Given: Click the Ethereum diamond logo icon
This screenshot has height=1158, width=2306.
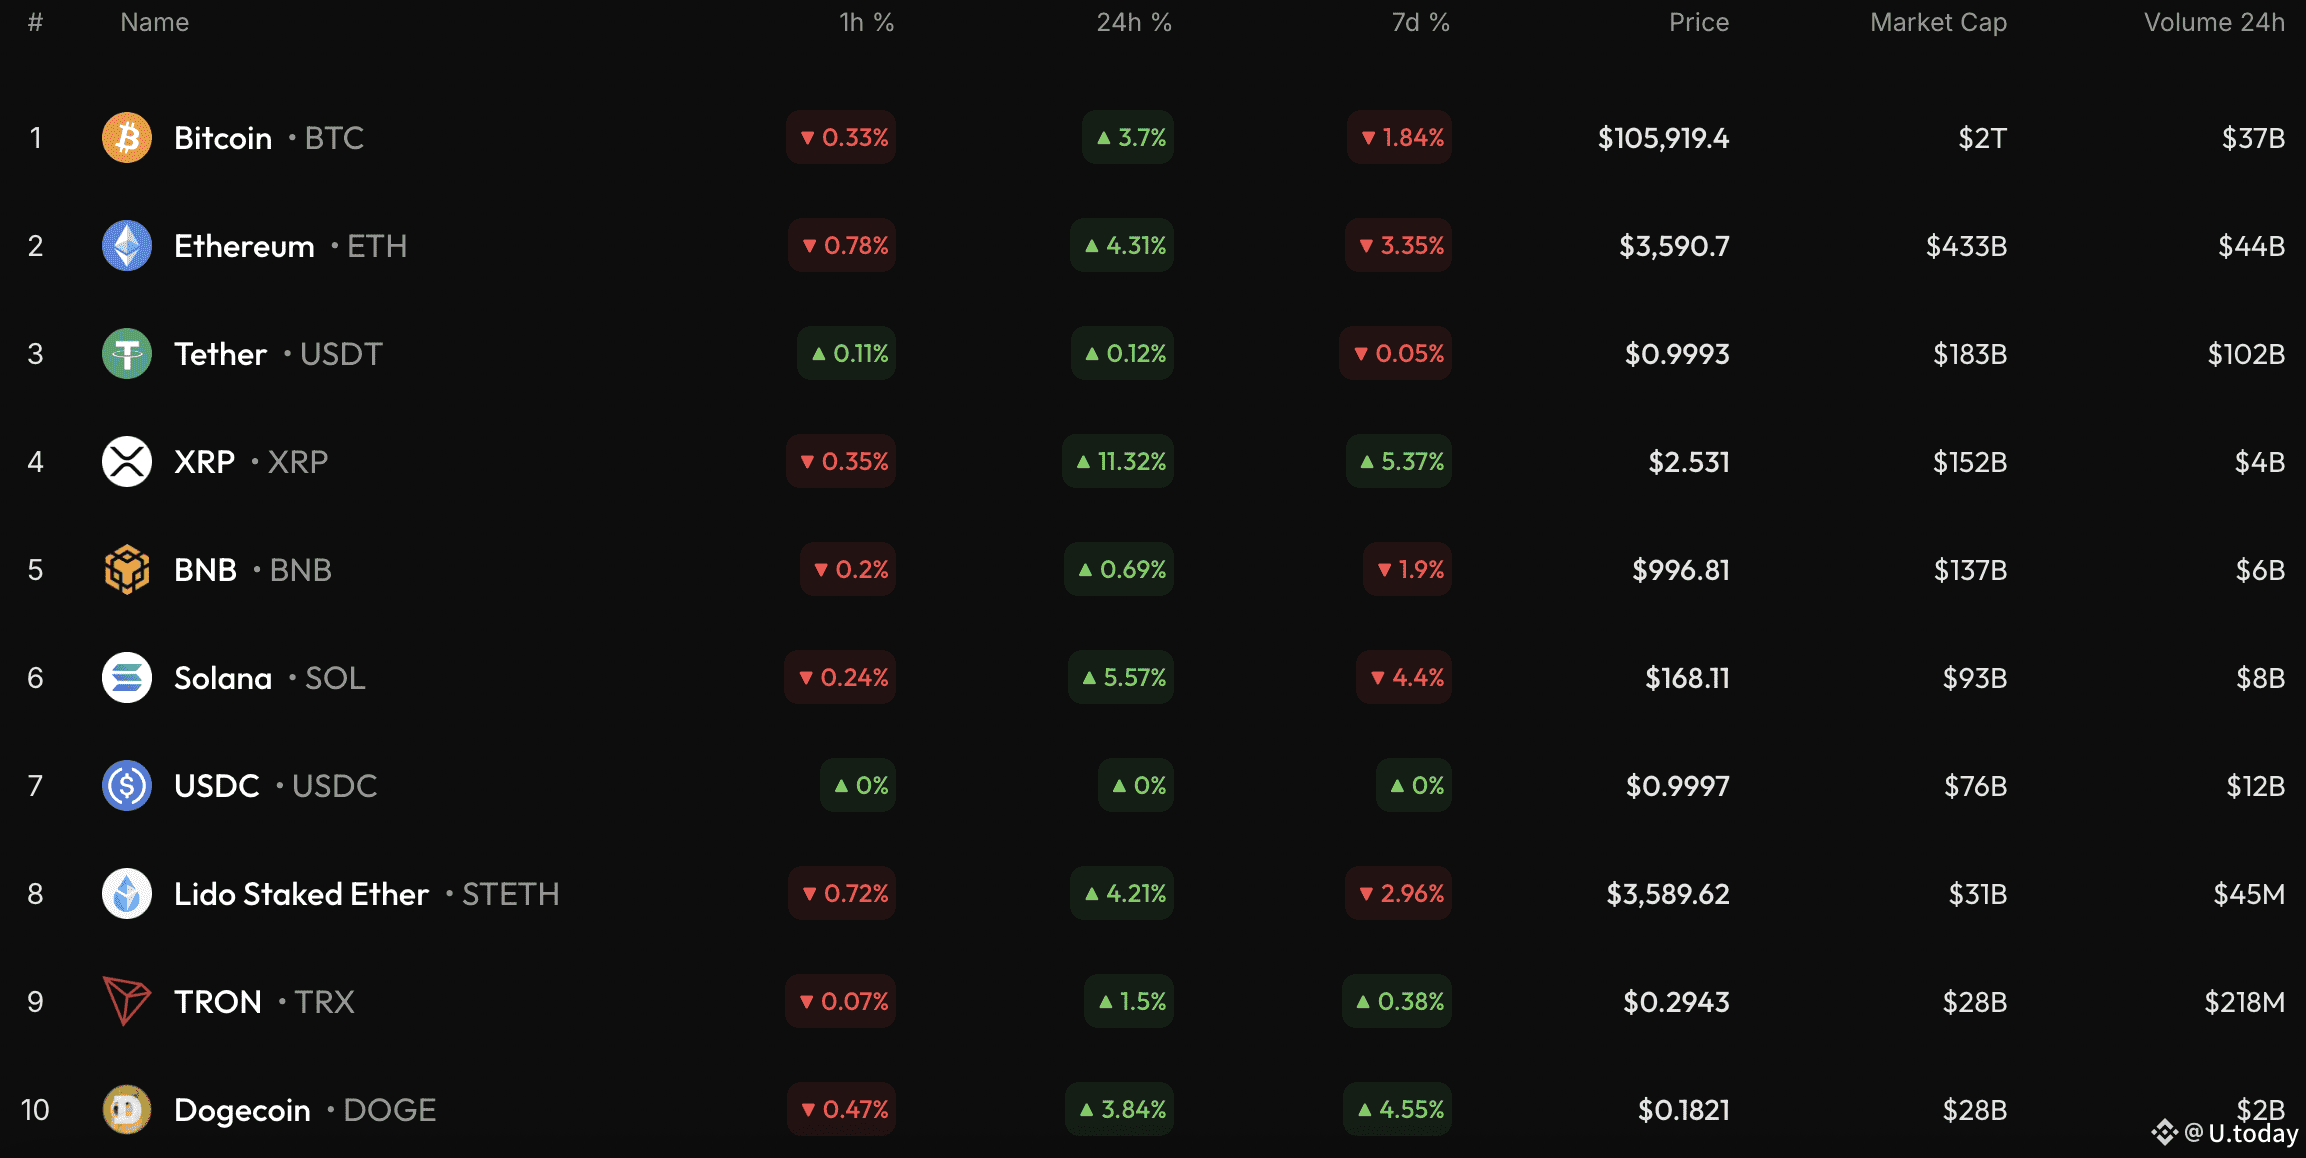Looking at the screenshot, I should [x=127, y=246].
